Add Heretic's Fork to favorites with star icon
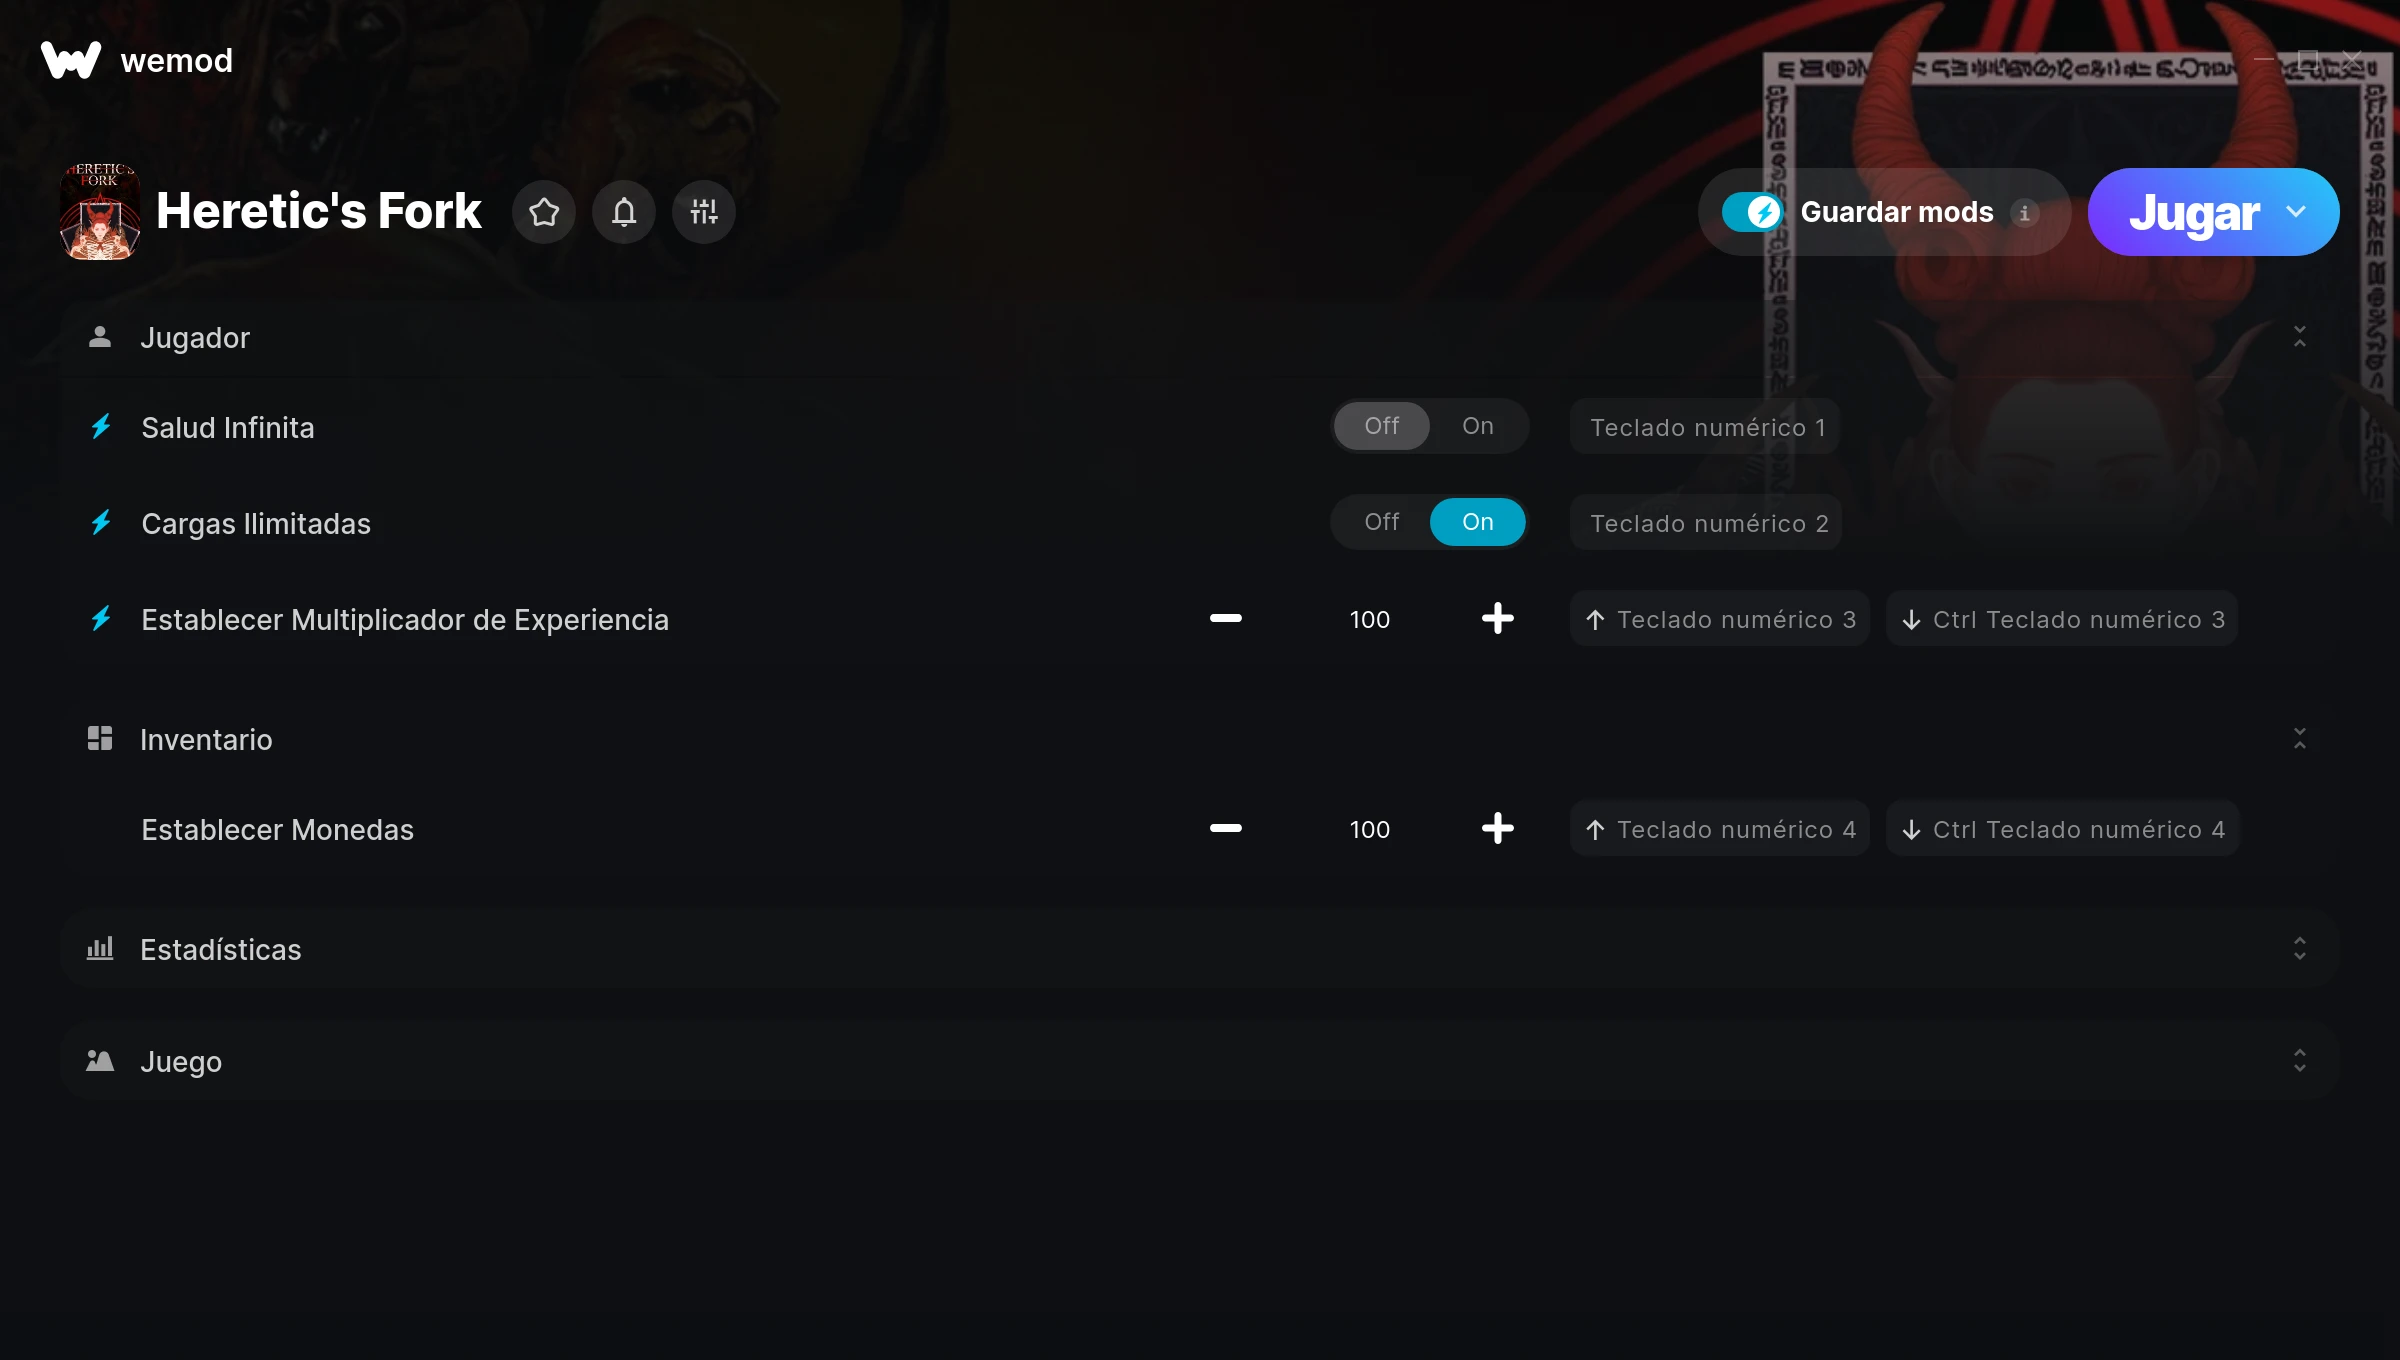2400x1360 pixels. (544, 212)
